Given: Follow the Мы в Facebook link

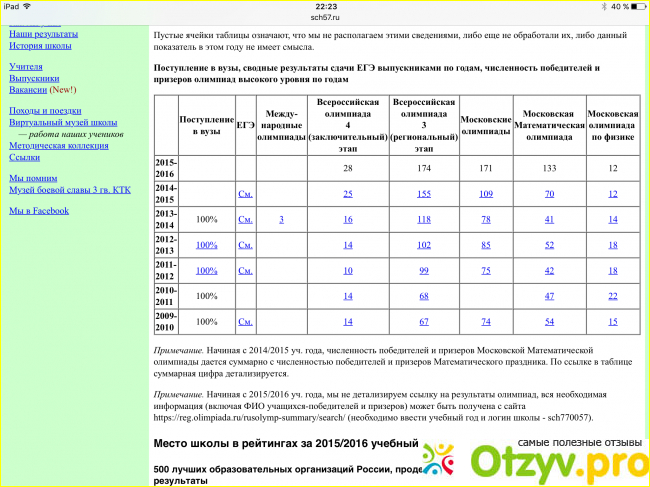Looking at the screenshot, I should click(x=39, y=211).
